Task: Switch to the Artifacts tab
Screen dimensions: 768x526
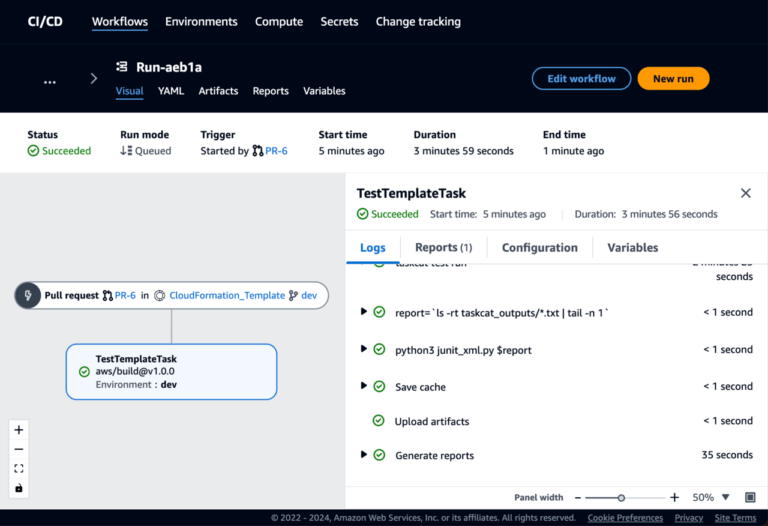Action: 218,91
